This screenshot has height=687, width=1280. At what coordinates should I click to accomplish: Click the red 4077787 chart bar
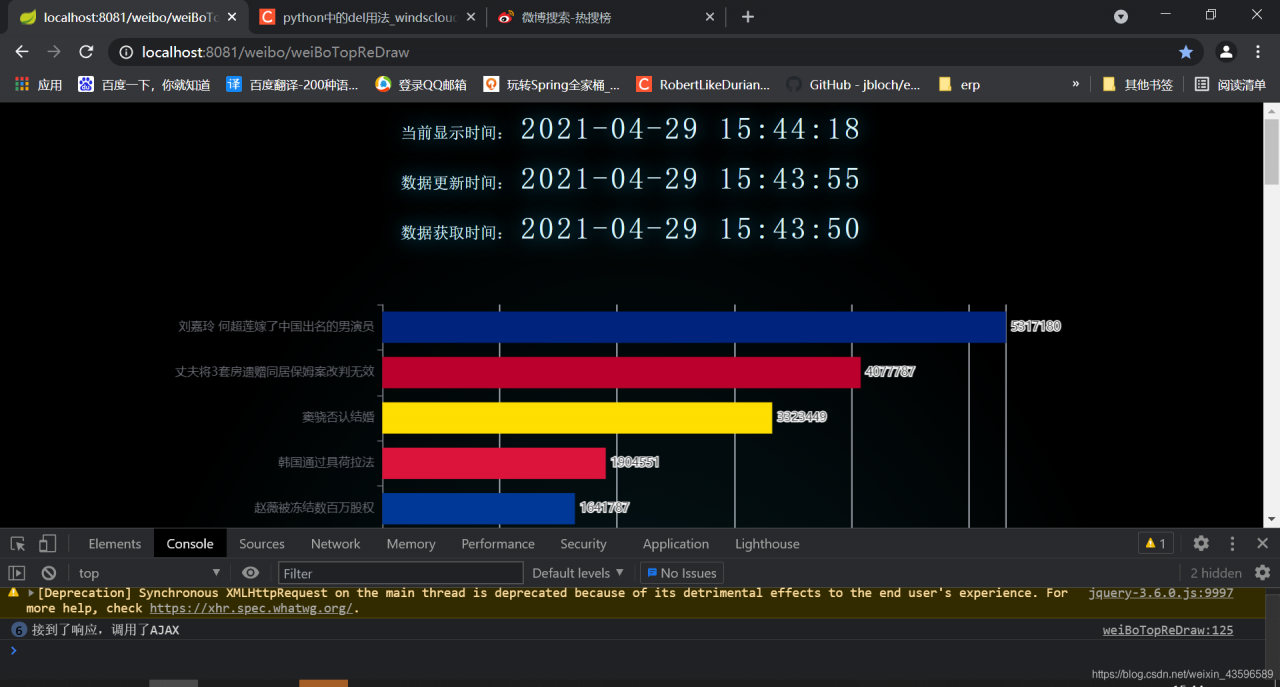(621, 372)
